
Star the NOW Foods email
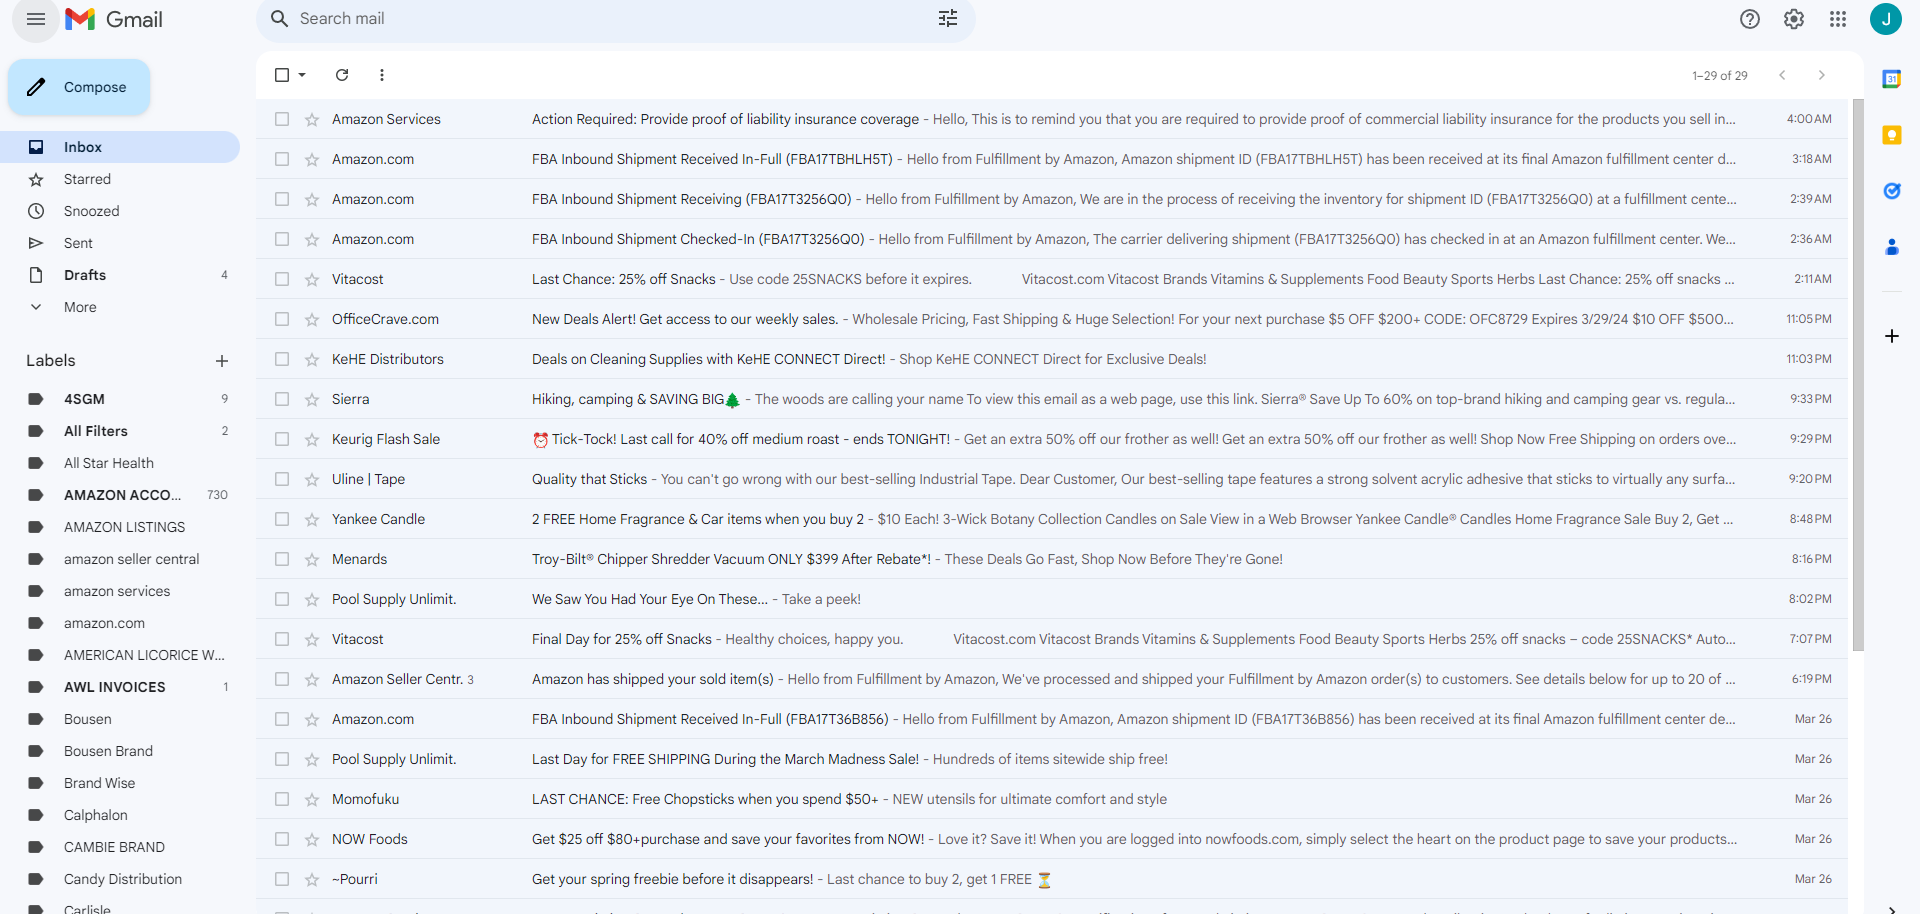tap(312, 839)
